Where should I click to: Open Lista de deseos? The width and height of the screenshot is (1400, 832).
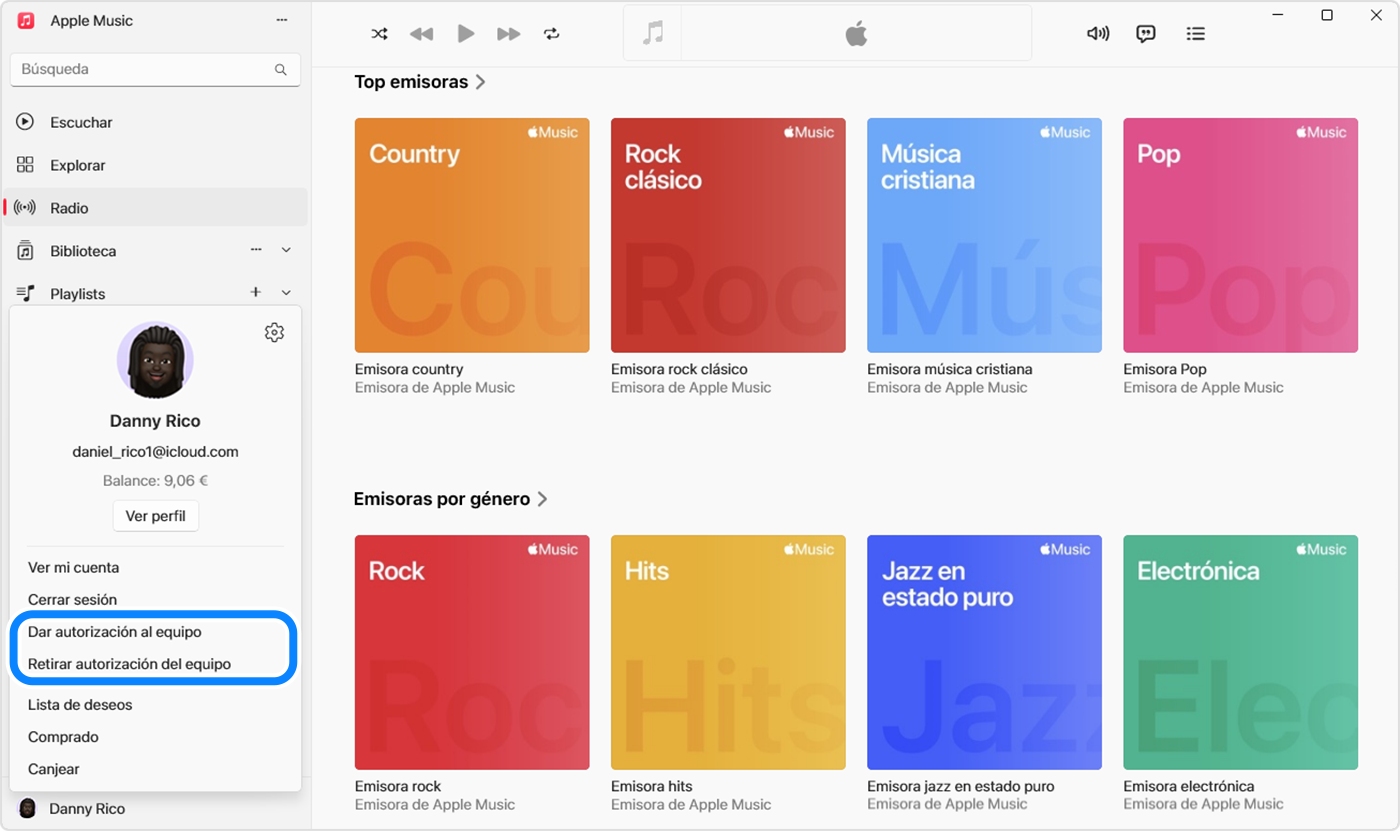pyautogui.click(x=80, y=704)
